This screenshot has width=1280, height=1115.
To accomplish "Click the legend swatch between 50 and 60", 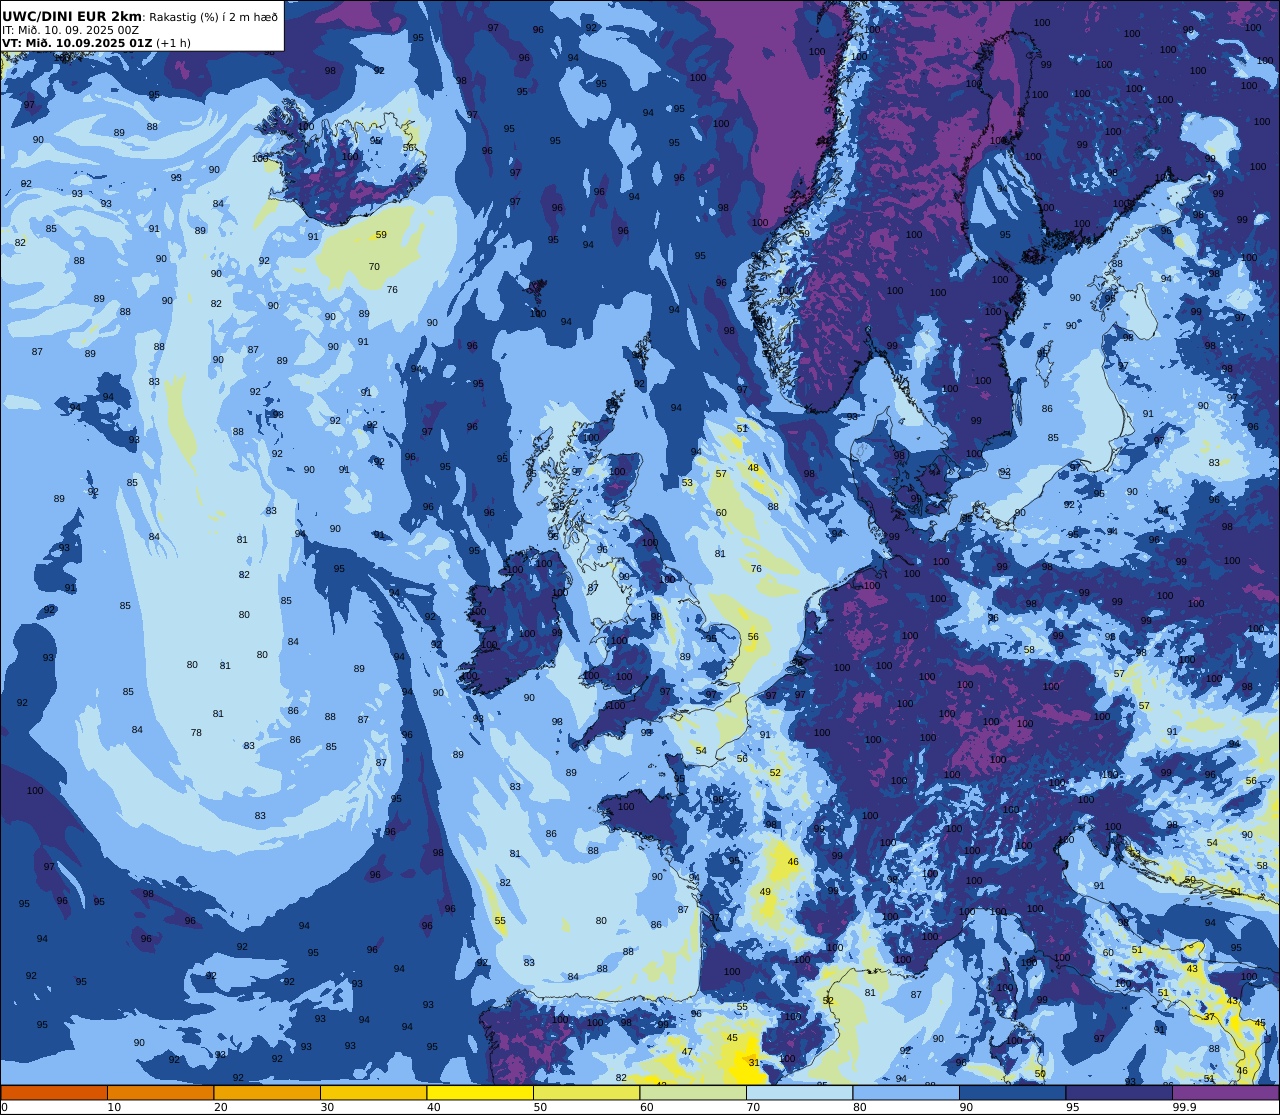I will (586, 1092).
